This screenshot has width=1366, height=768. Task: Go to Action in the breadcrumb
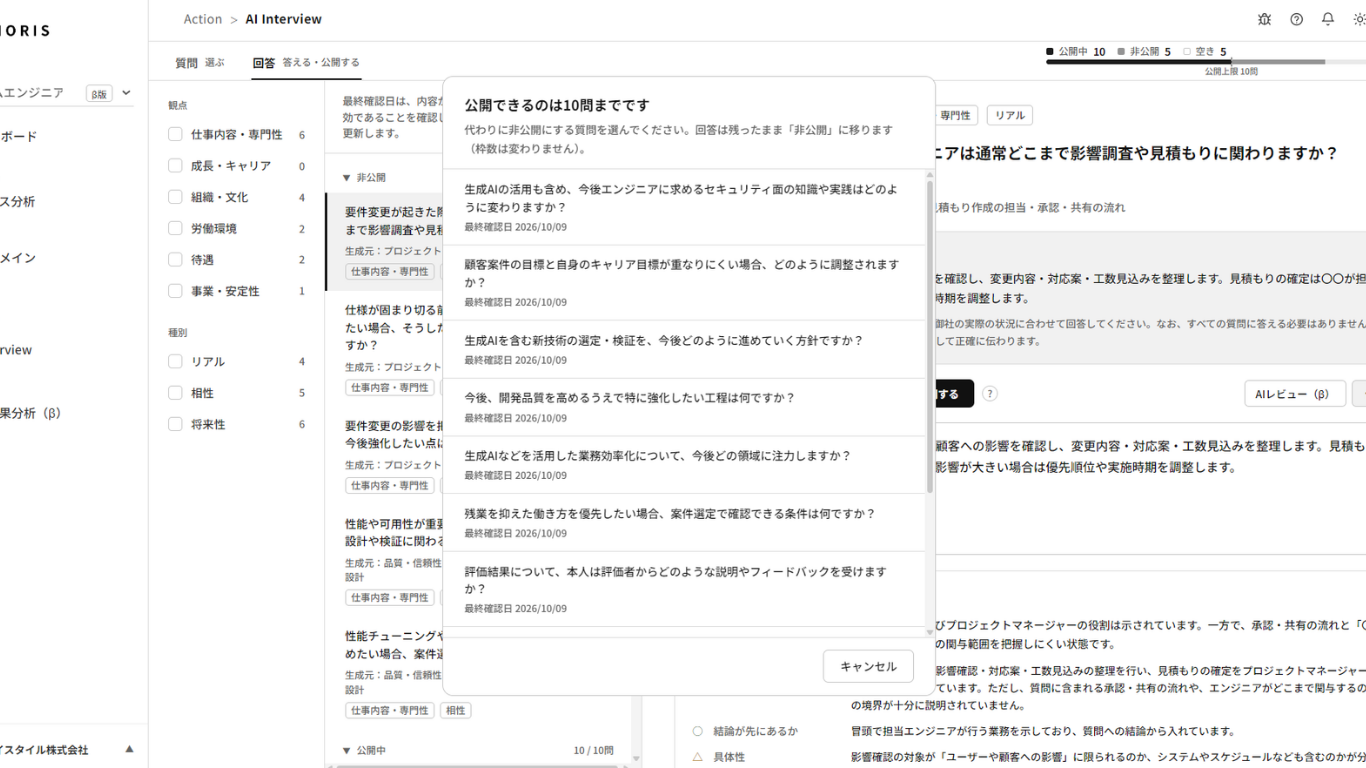click(203, 19)
